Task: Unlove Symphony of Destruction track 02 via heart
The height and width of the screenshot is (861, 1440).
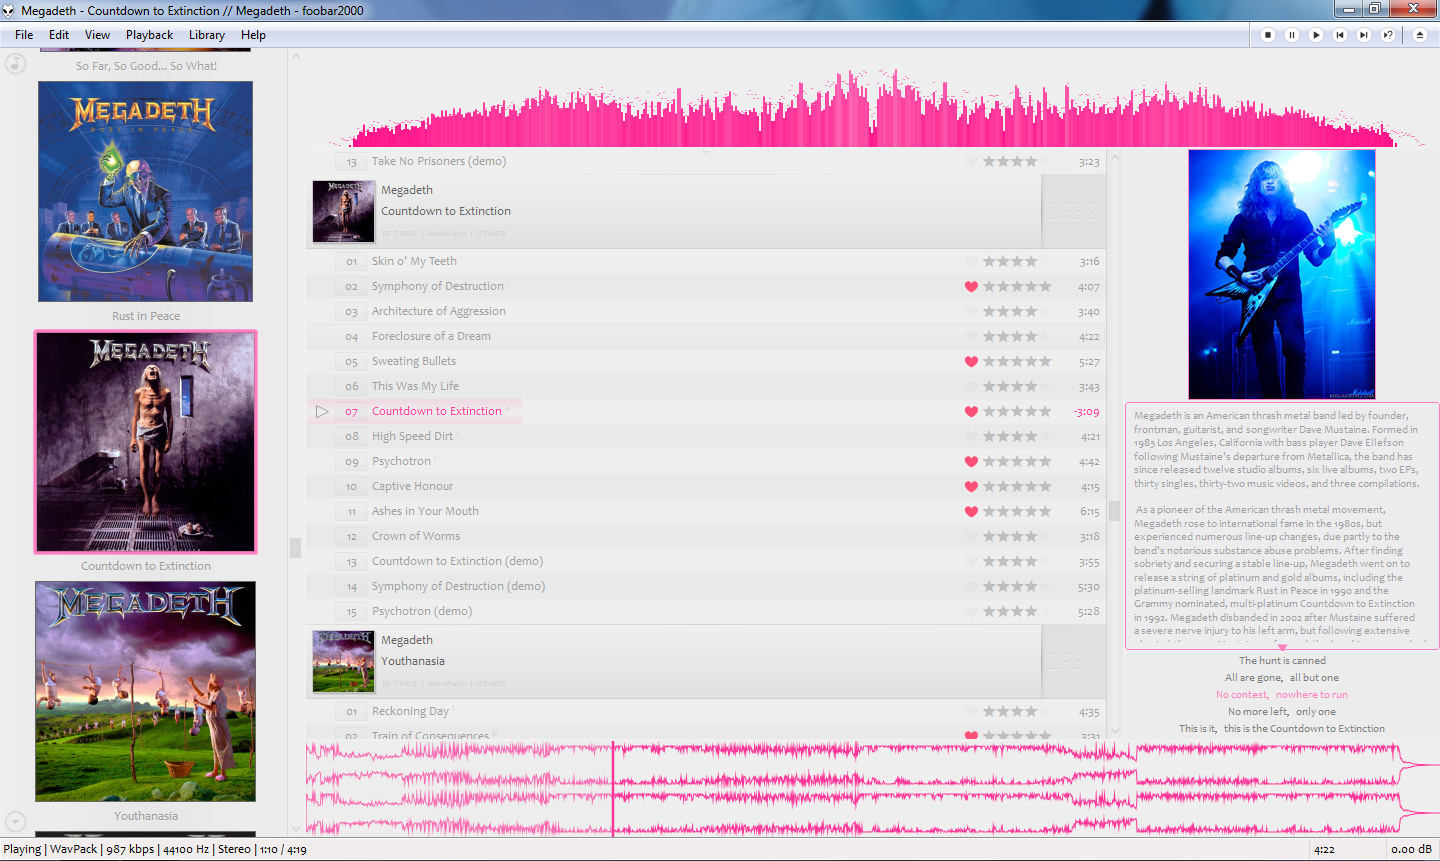Action: click(x=971, y=286)
